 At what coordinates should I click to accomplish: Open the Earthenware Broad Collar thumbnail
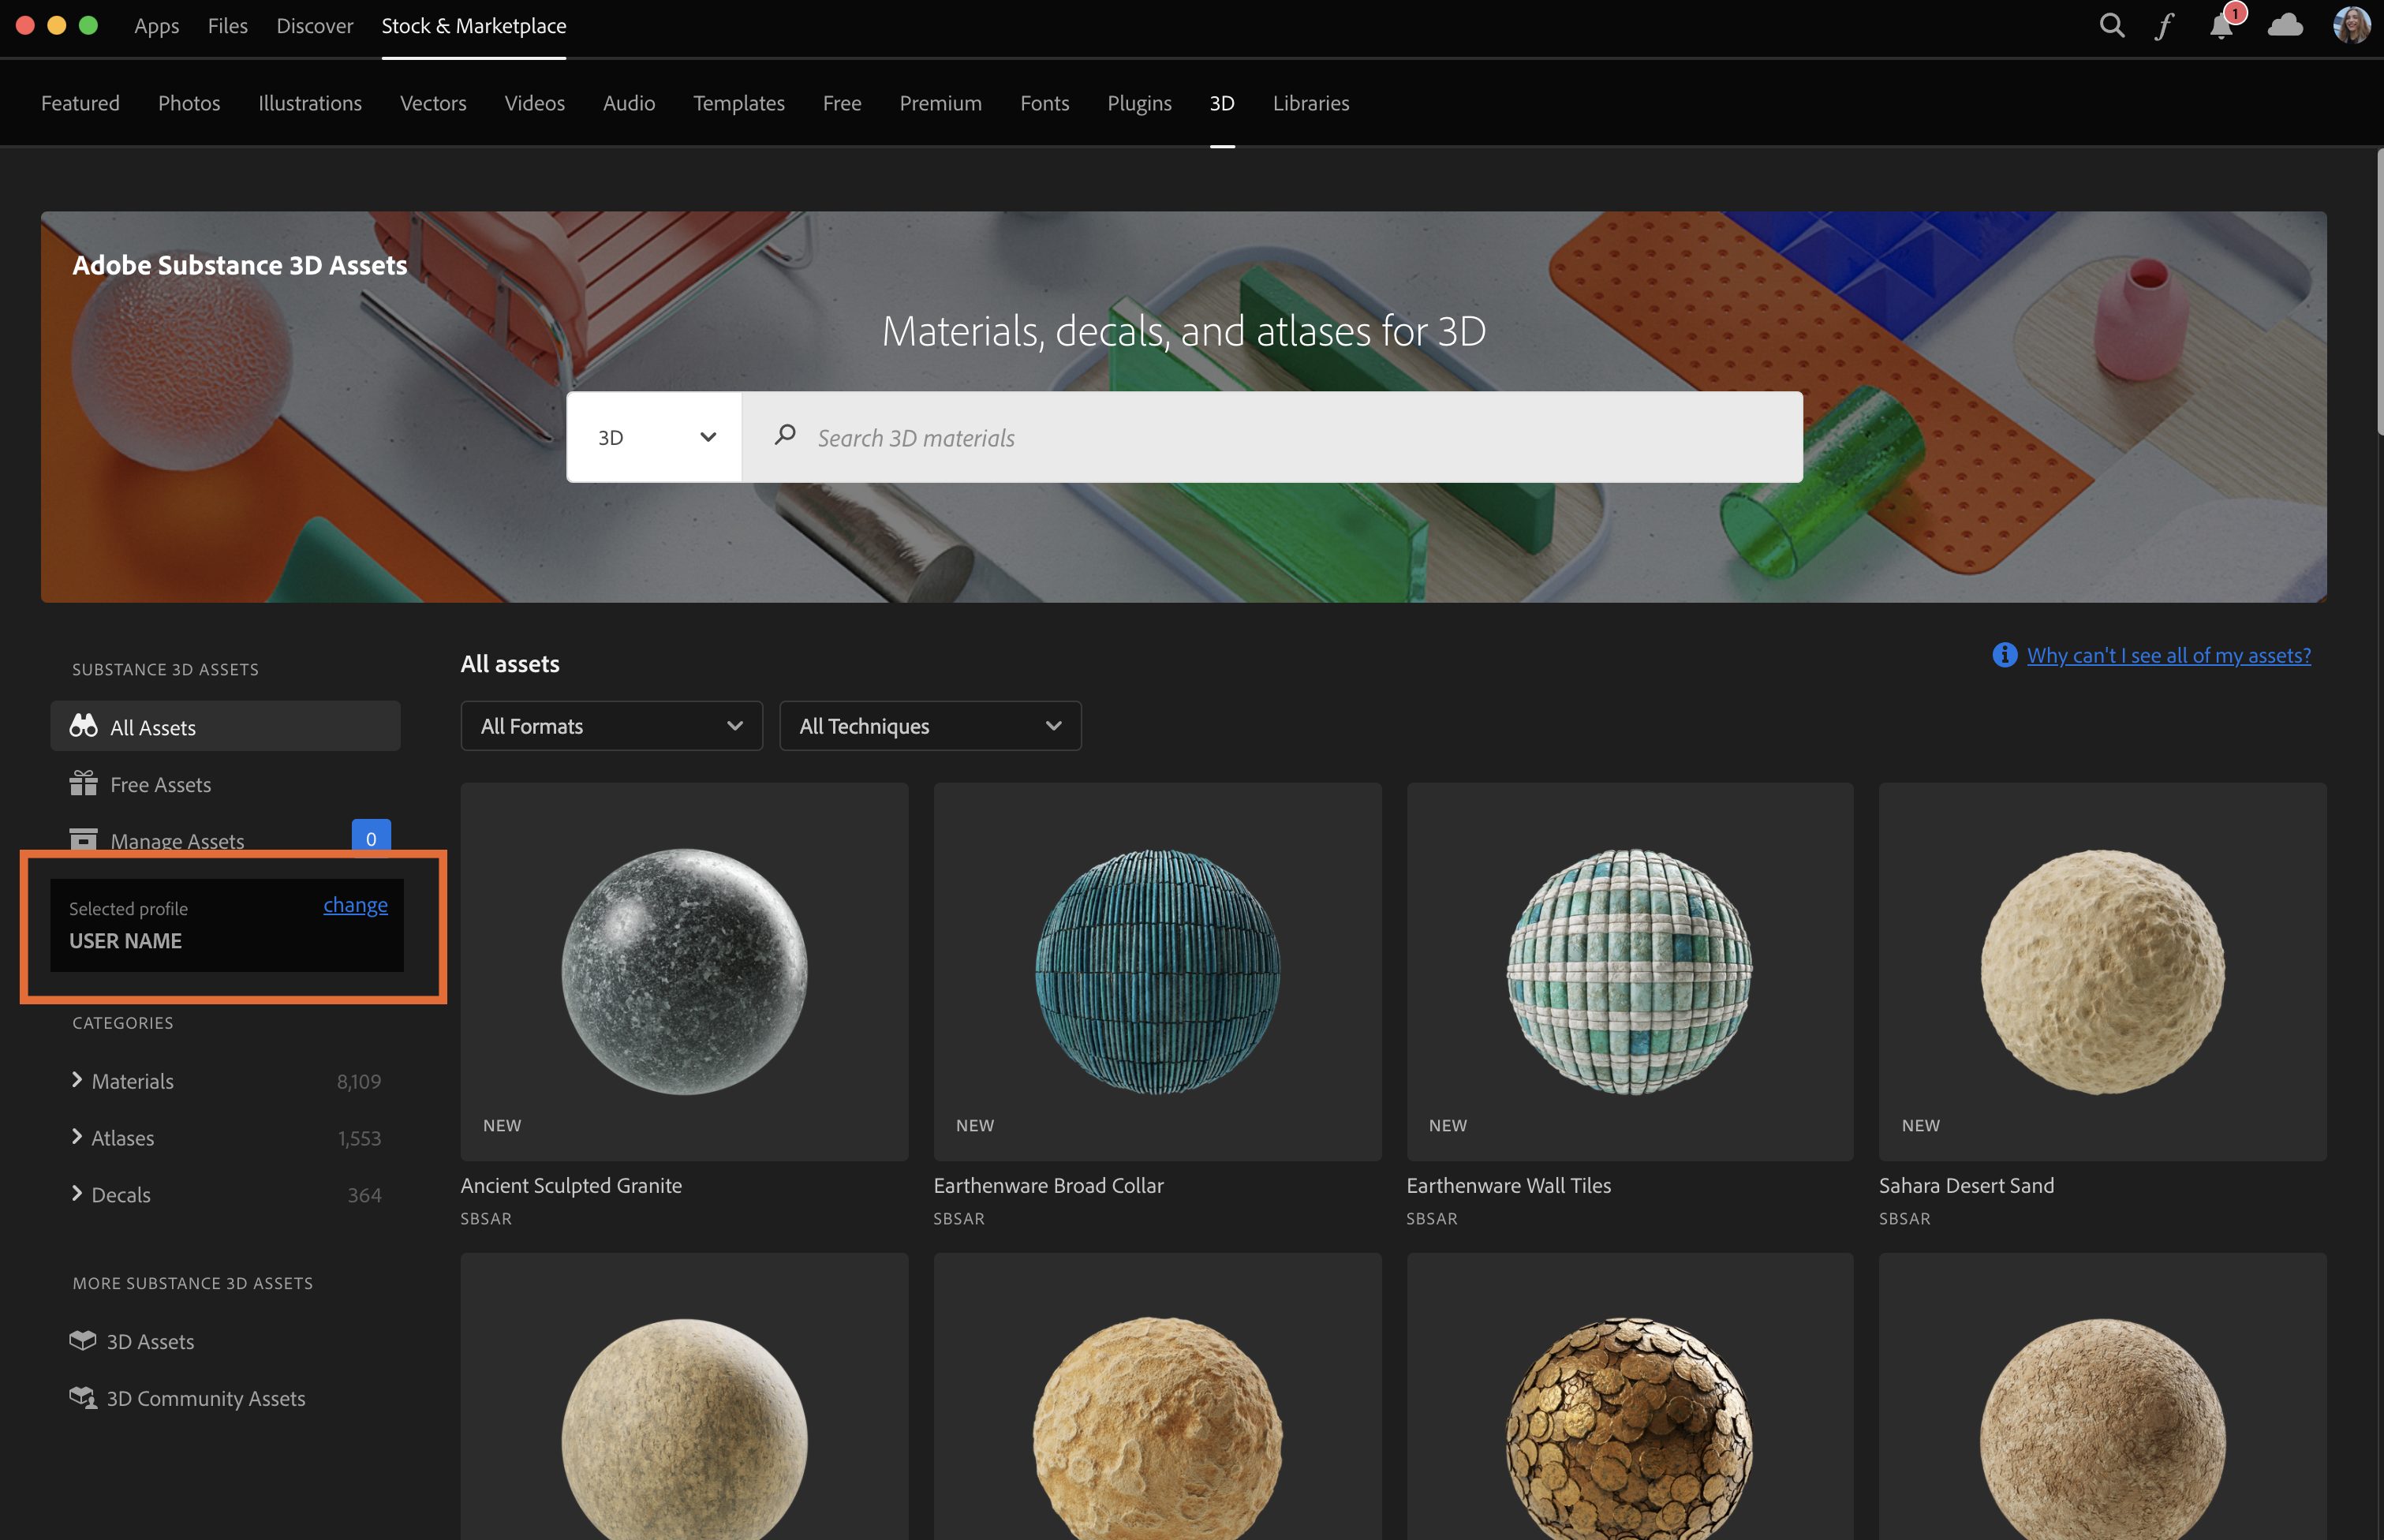[1157, 971]
